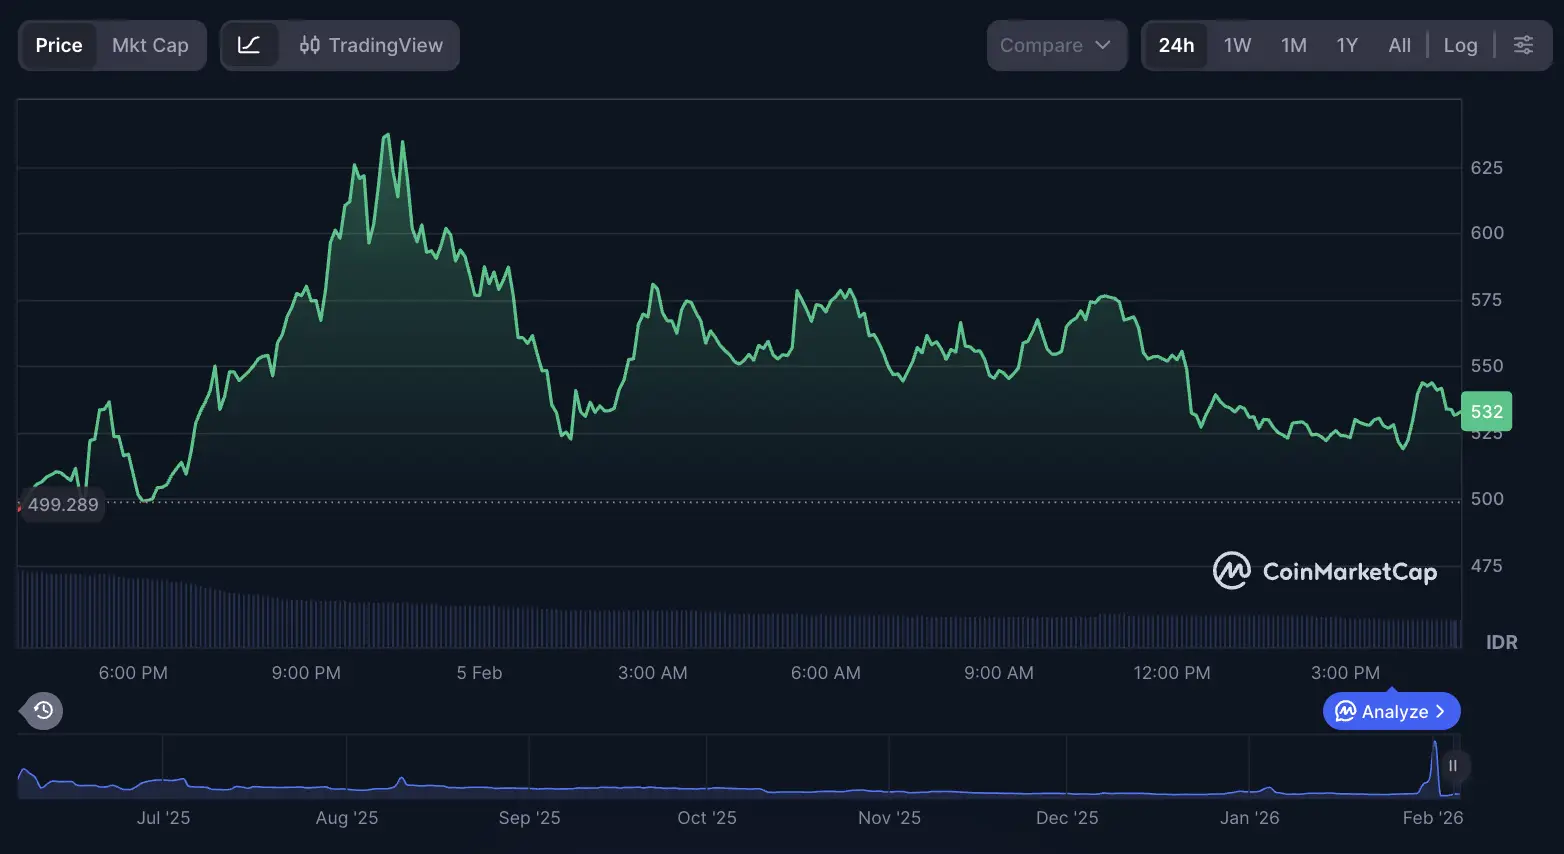Select the 24h timeframe button
The width and height of the screenshot is (1564, 854).
(1176, 45)
